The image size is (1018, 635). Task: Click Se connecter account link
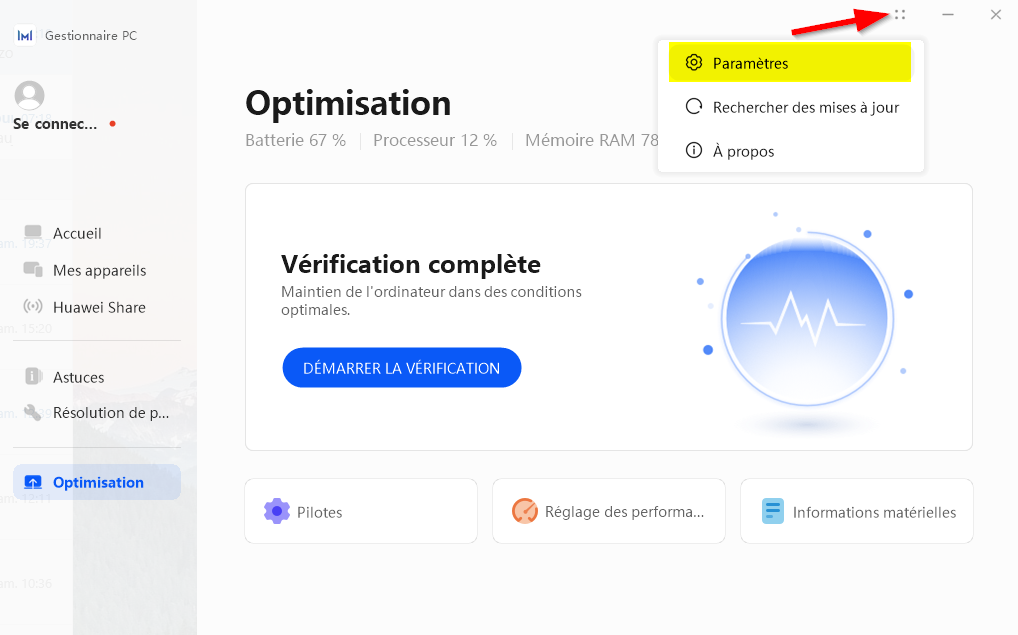(56, 124)
